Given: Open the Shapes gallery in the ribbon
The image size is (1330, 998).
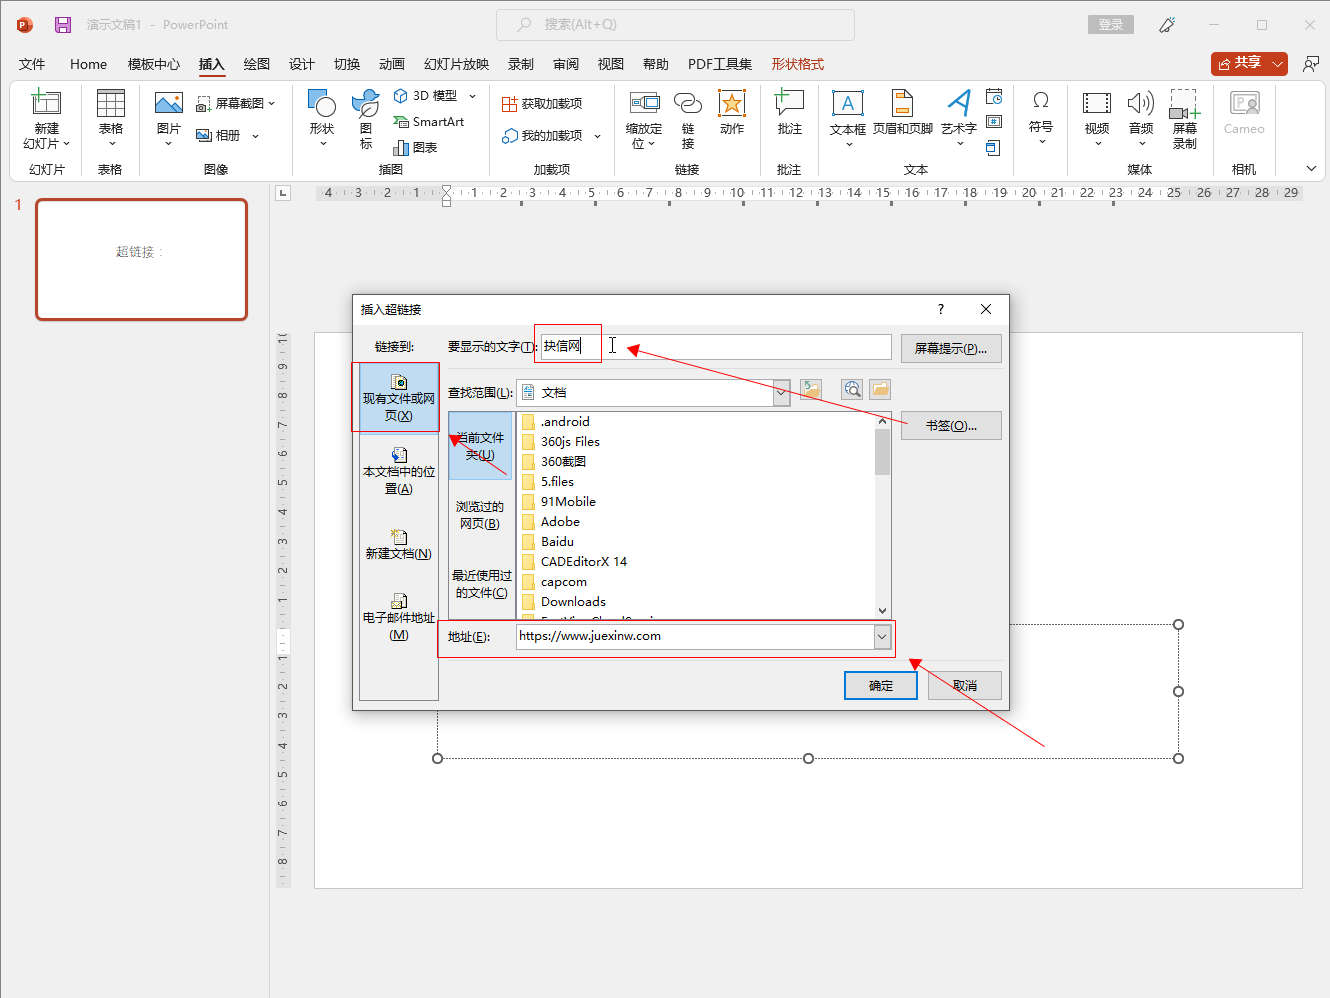Looking at the screenshot, I should (321, 104).
